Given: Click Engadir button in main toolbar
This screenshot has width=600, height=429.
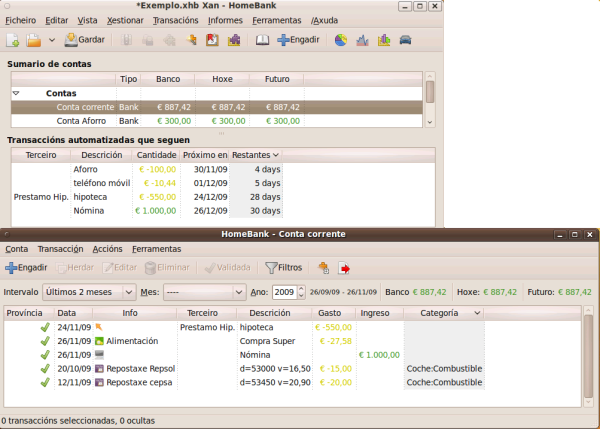Looking at the screenshot, I should 298,40.
